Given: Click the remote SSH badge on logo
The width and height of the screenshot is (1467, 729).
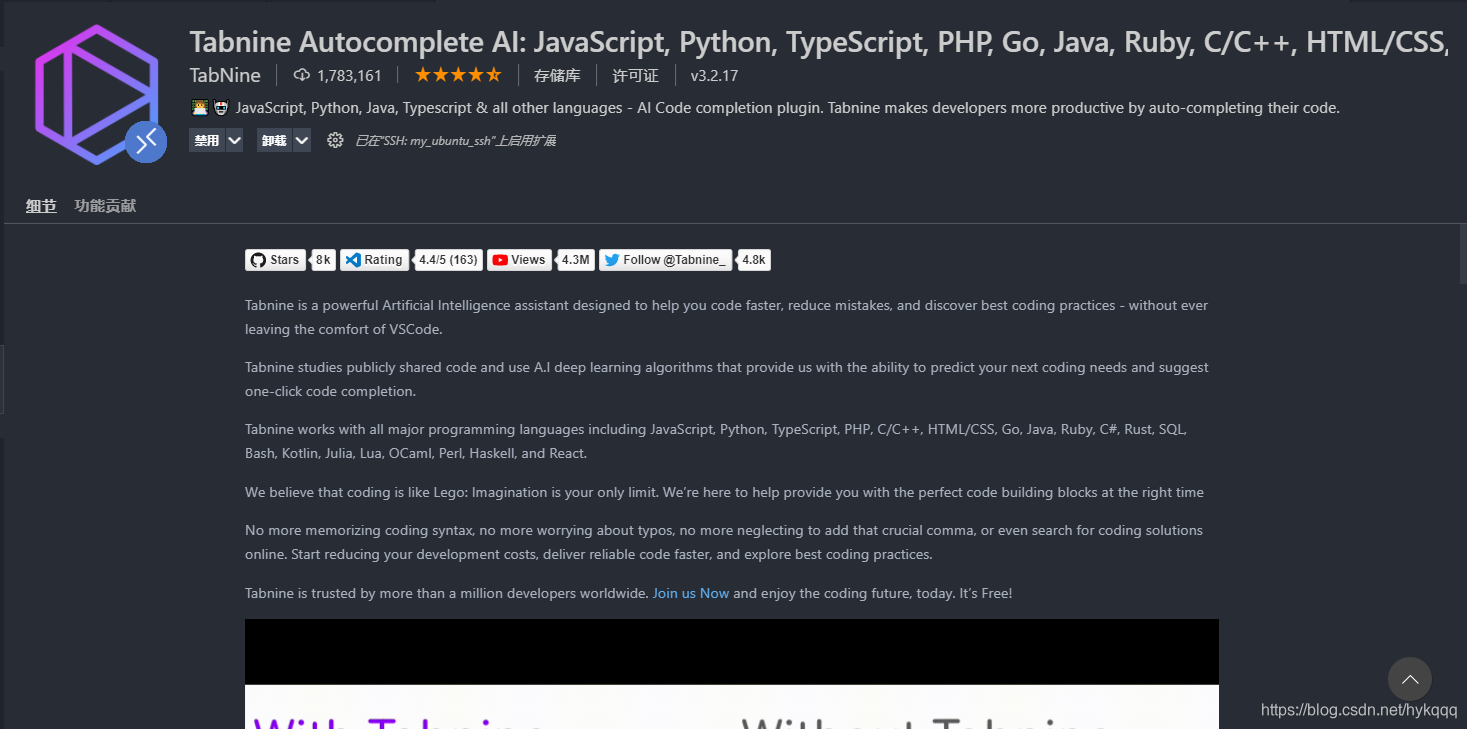Looking at the screenshot, I should point(146,142).
